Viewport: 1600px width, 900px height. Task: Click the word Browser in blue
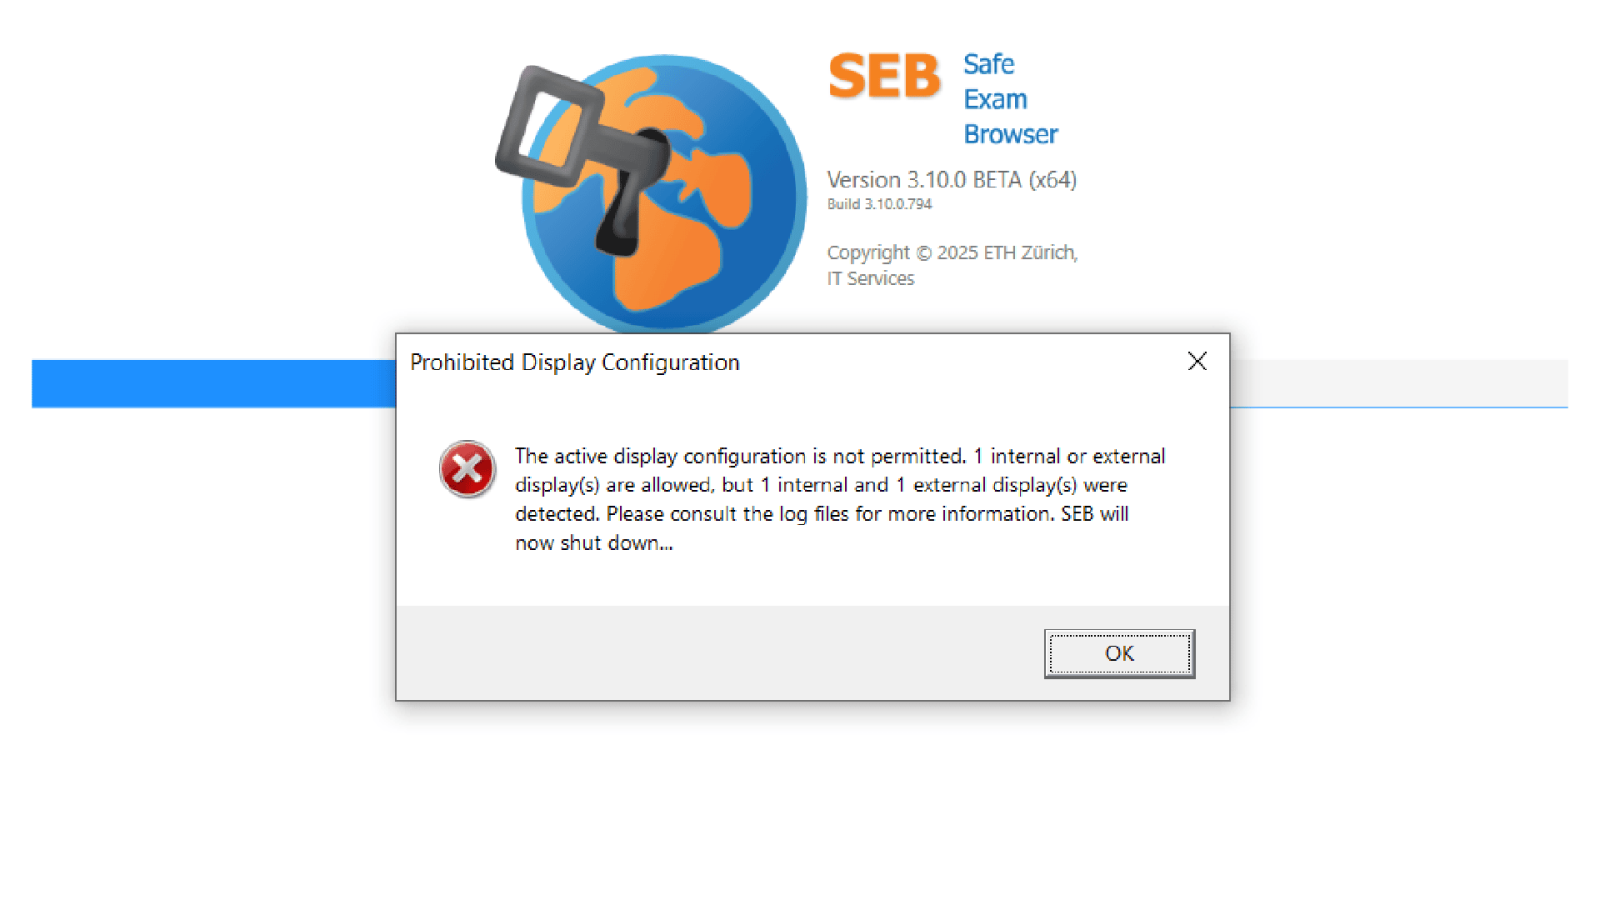click(x=1010, y=134)
